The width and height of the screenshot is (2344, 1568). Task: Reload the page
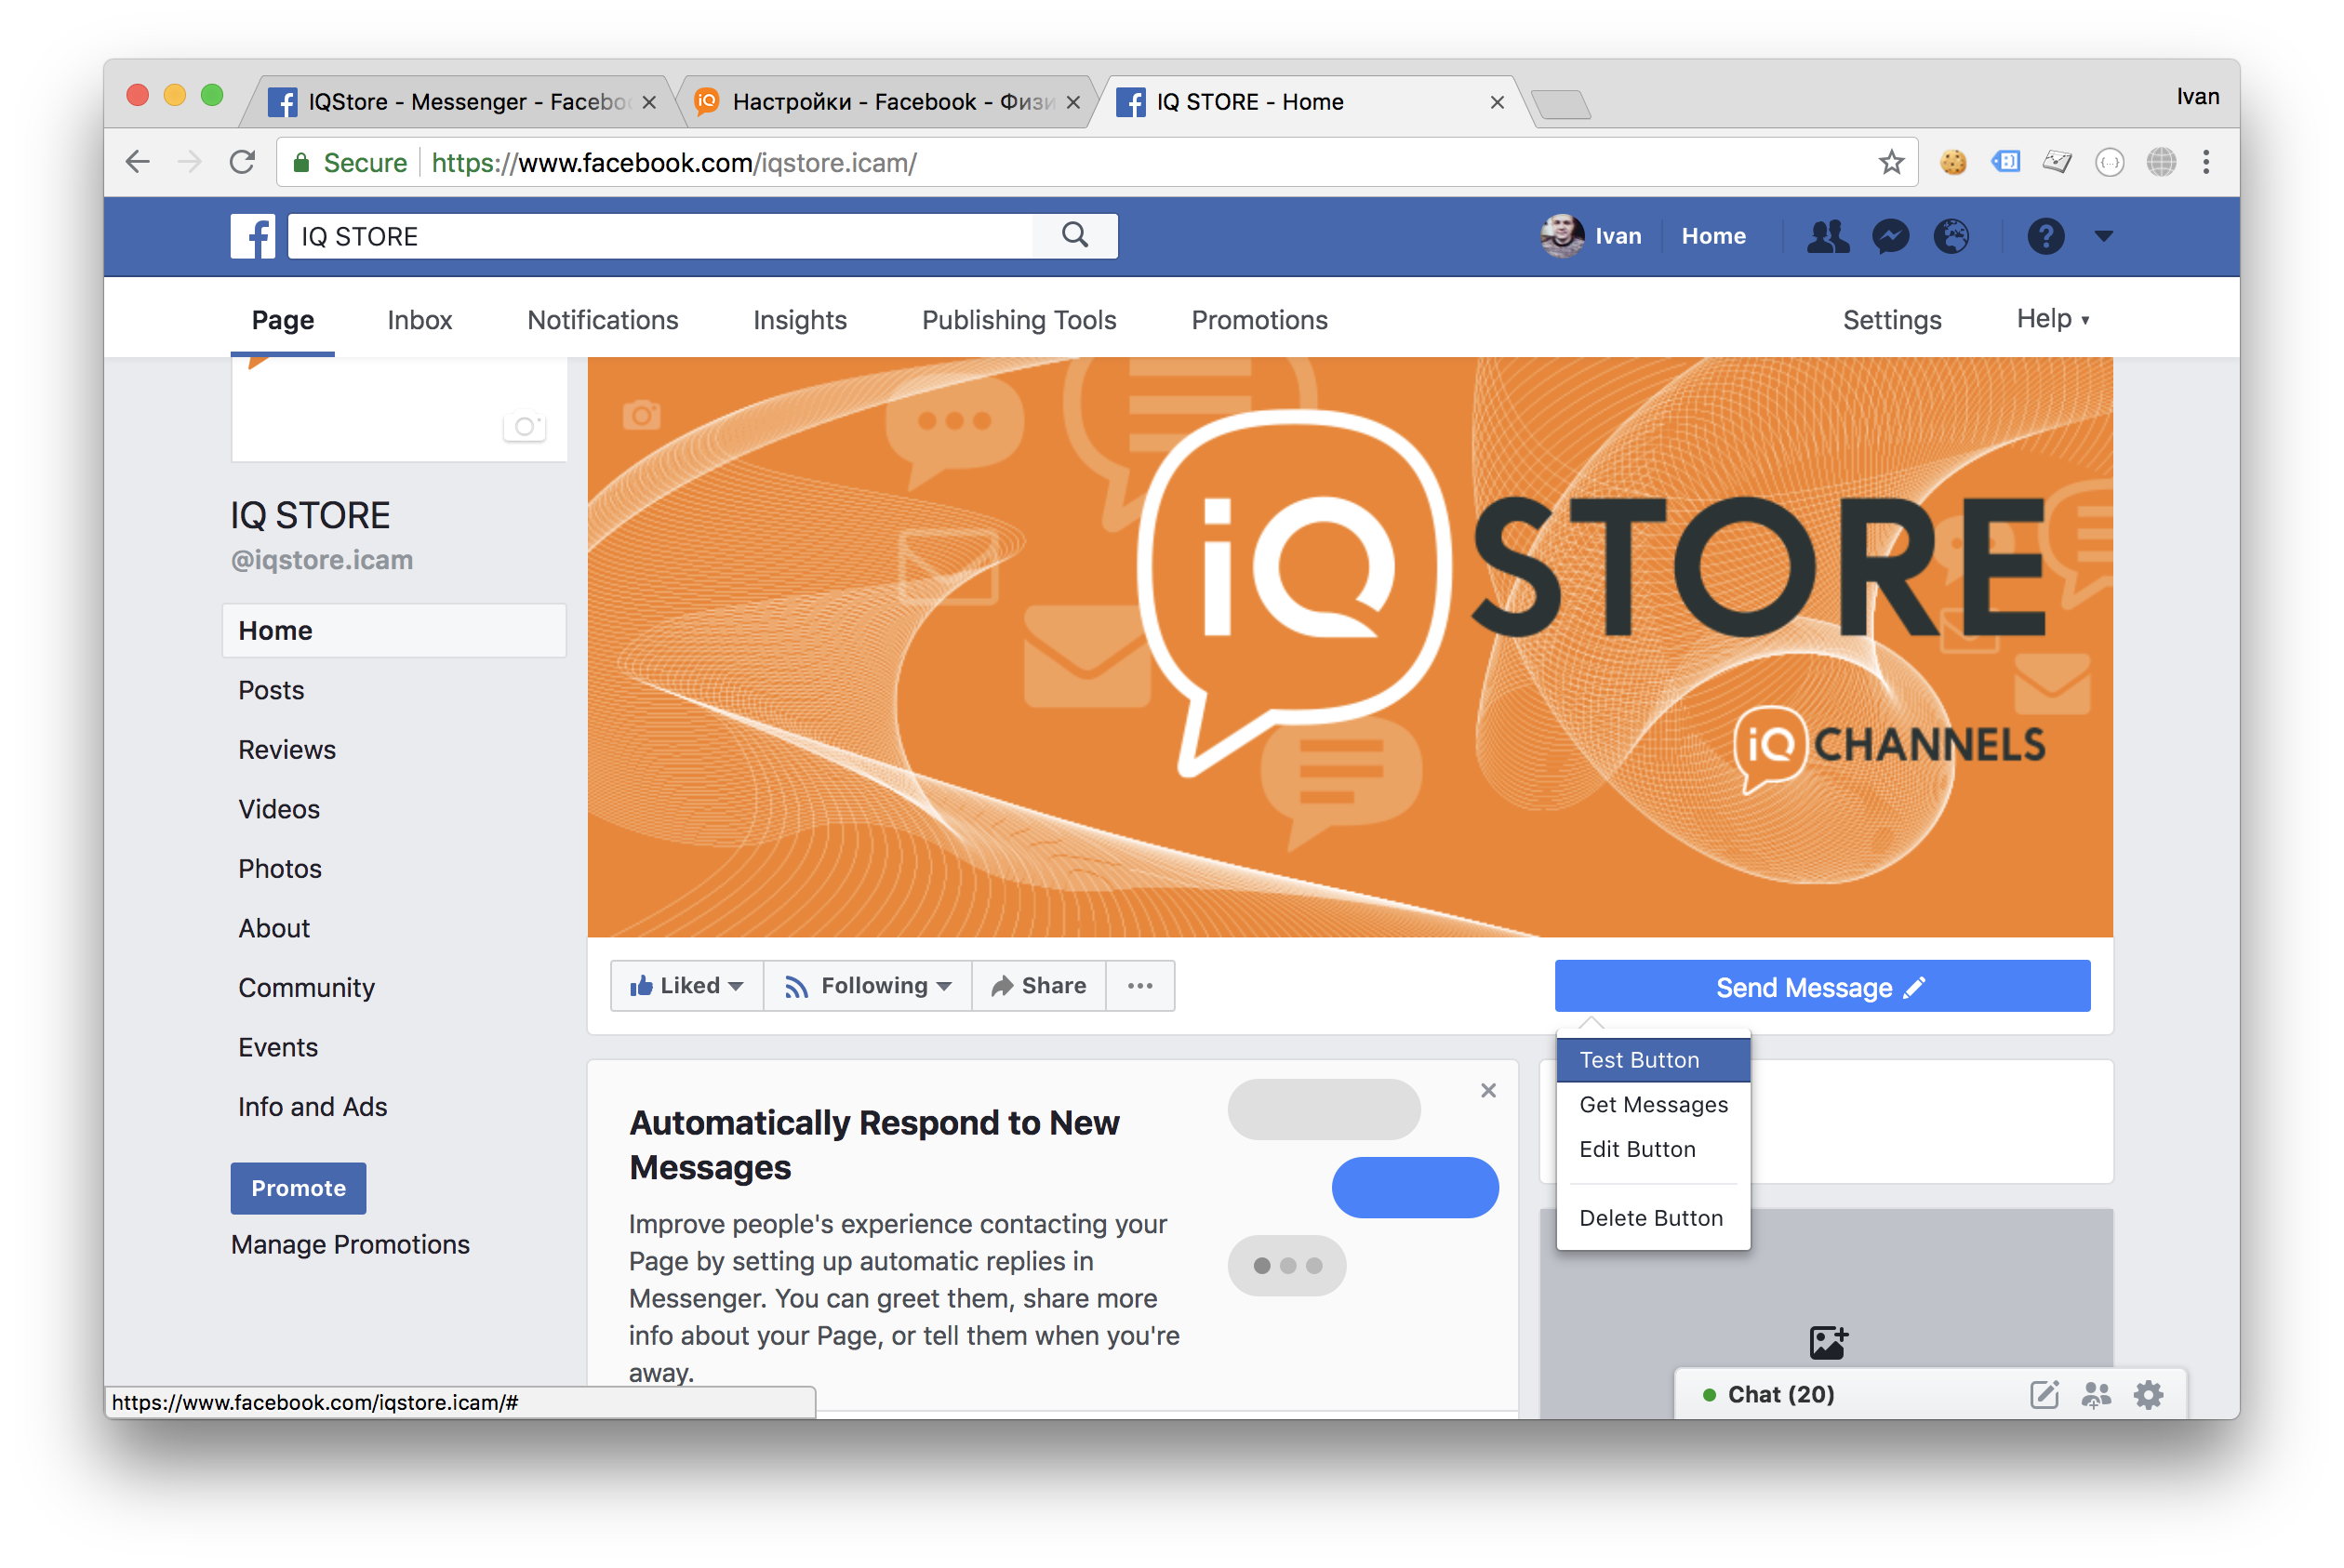[243, 162]
